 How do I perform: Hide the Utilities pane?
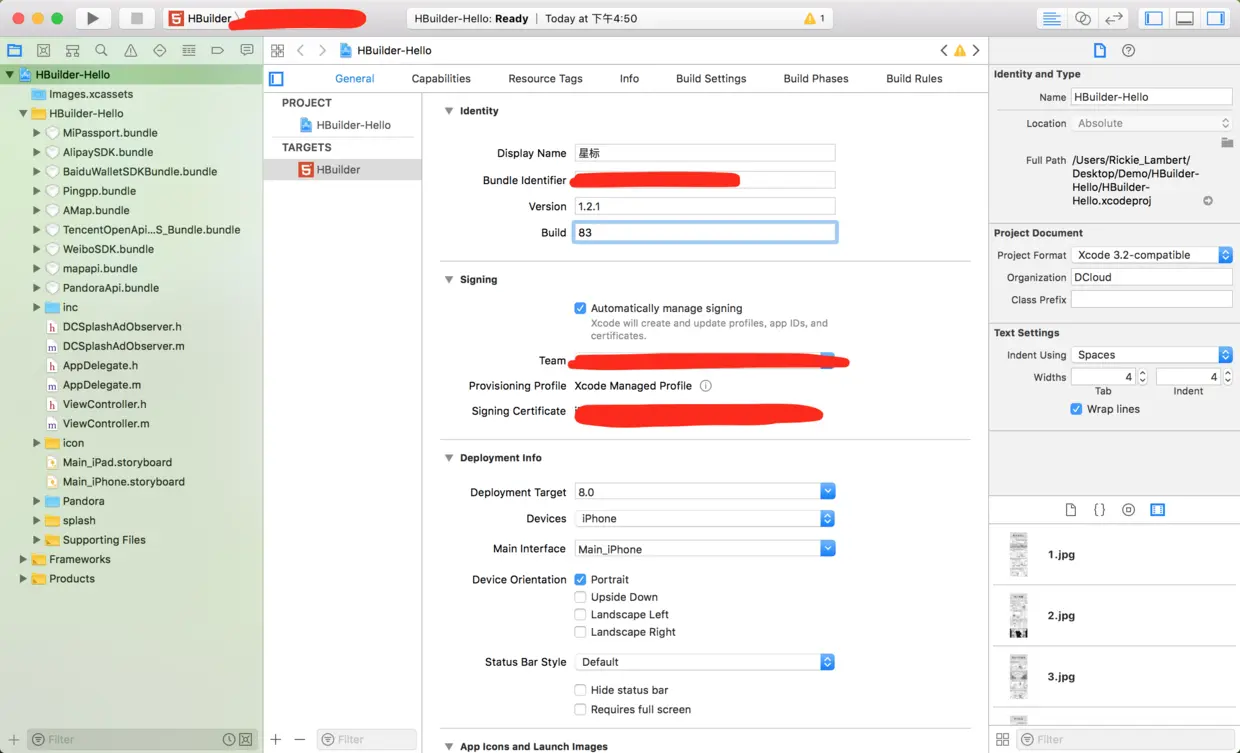click(x=1215, y=18)
